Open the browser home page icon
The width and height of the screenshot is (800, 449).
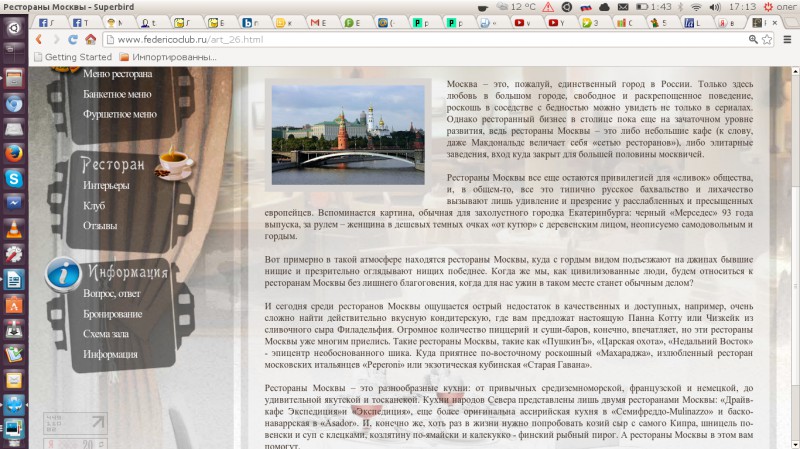coord(90,39)
